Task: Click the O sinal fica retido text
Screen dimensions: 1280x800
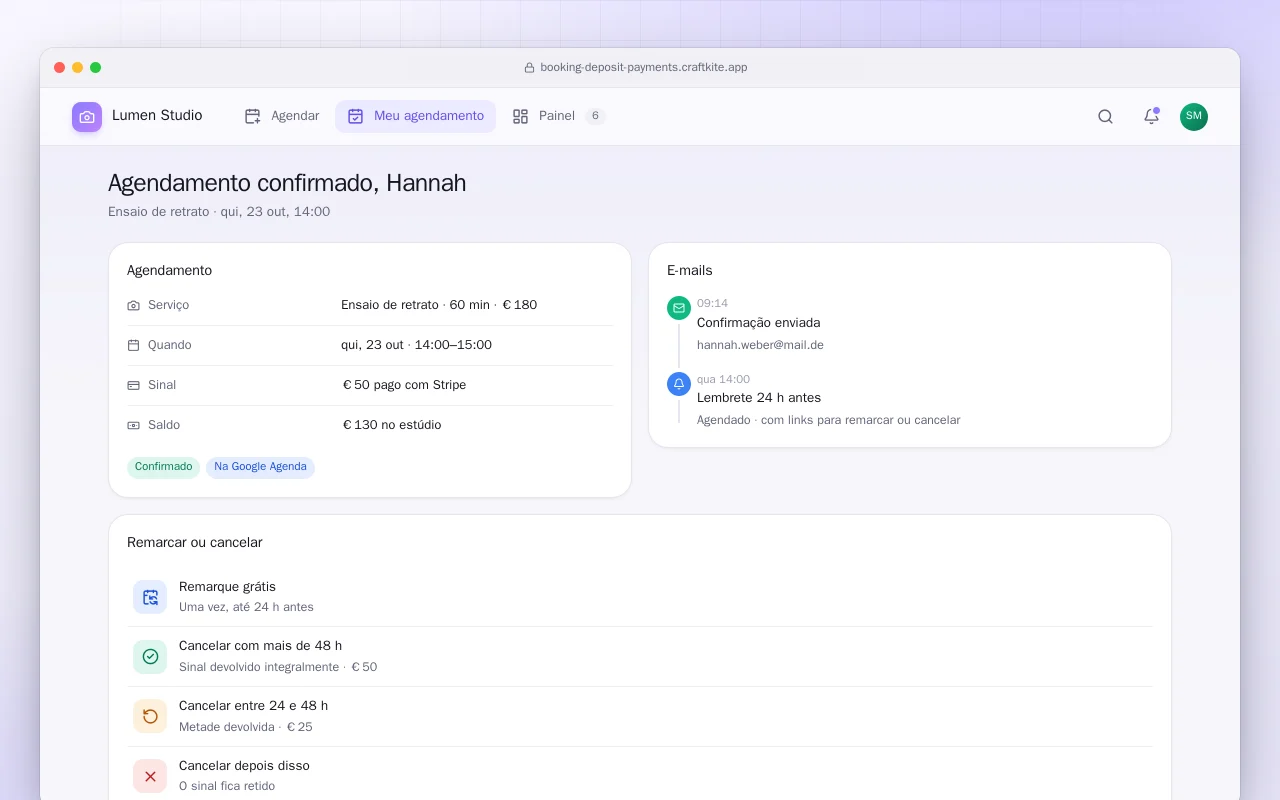Action: point(227,786)
